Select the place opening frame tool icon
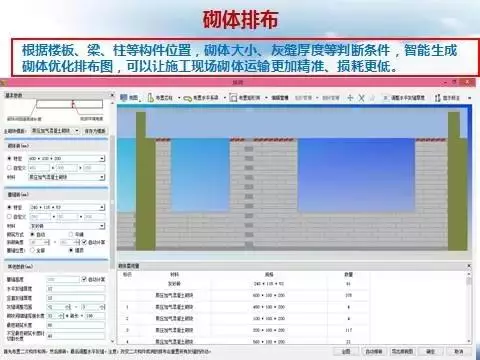Screen dimensions: 480x360 click(x=233, y=98)
